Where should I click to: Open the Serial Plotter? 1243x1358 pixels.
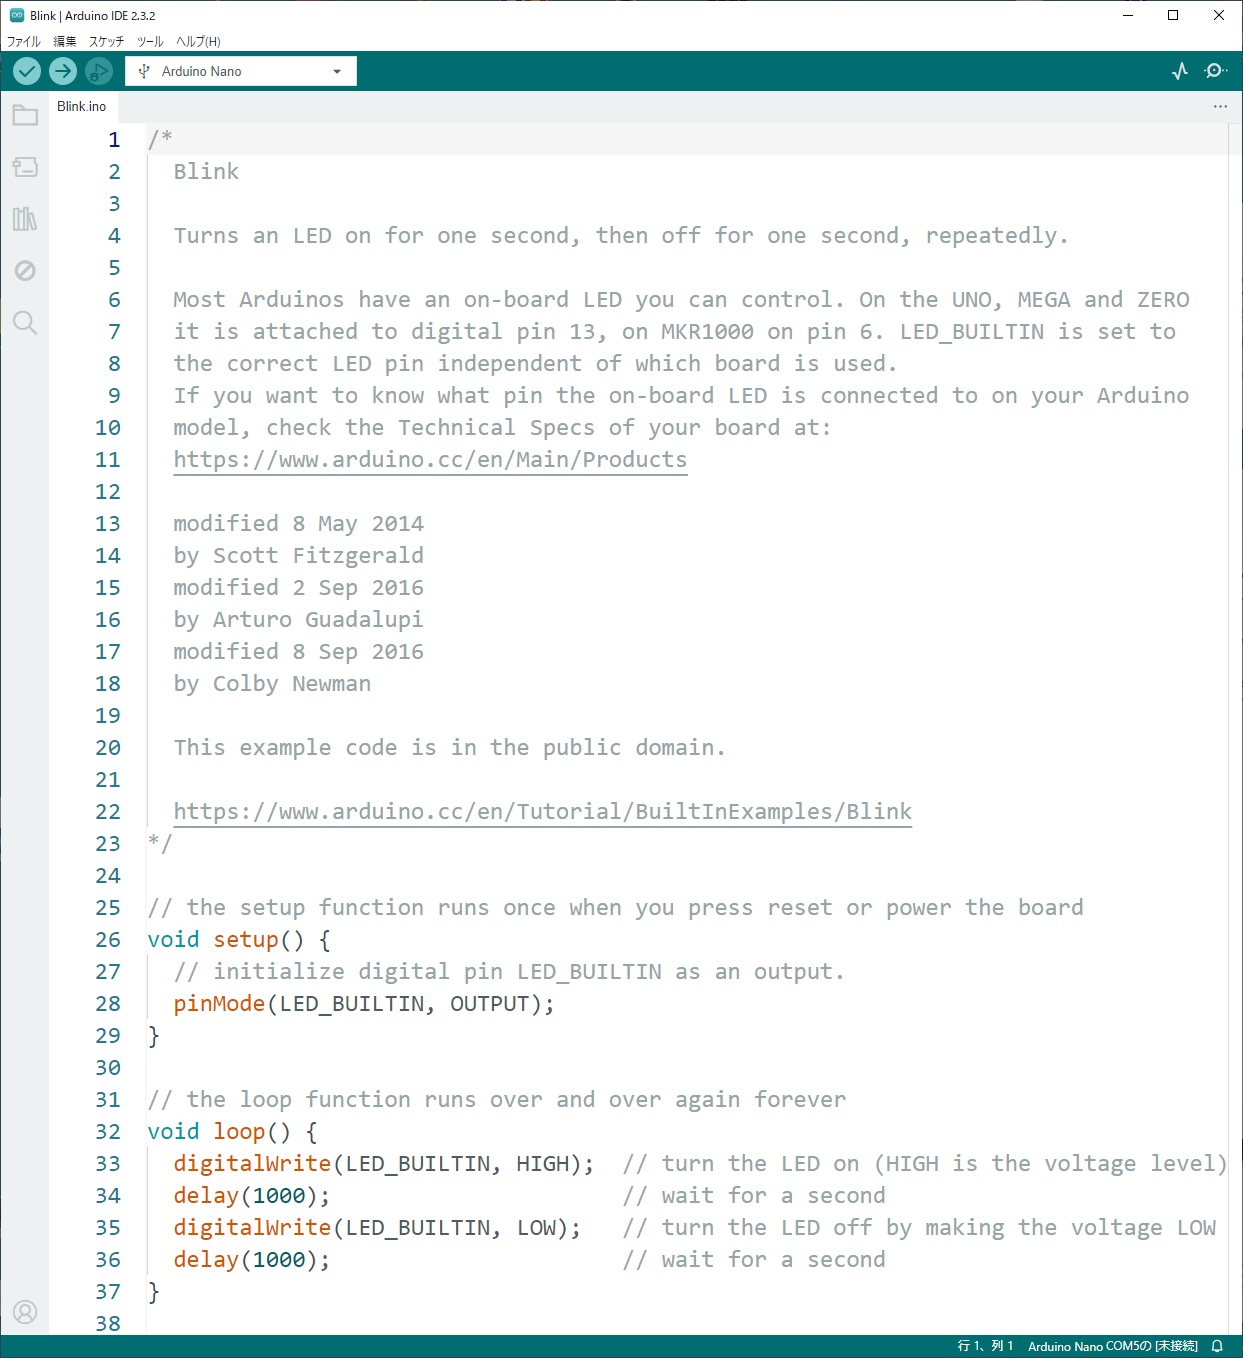(x=1180, y=71)
